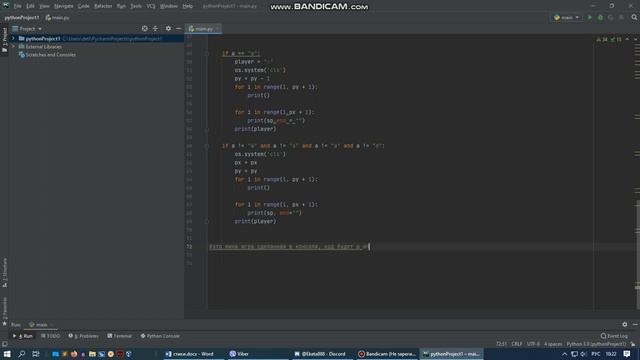Click the main.py breadcrumb in navigation bar

tap(58, 18)
